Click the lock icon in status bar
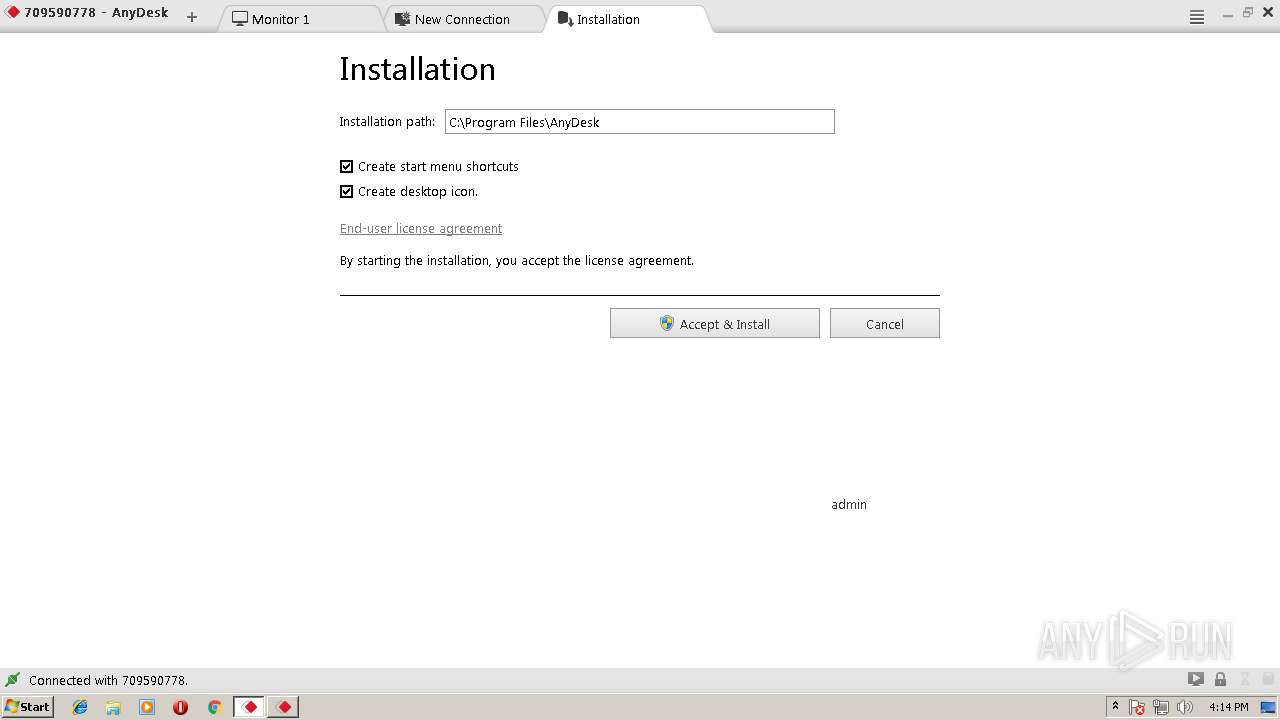Viewport: 1280px width, 720px height. pos(1220,679)
